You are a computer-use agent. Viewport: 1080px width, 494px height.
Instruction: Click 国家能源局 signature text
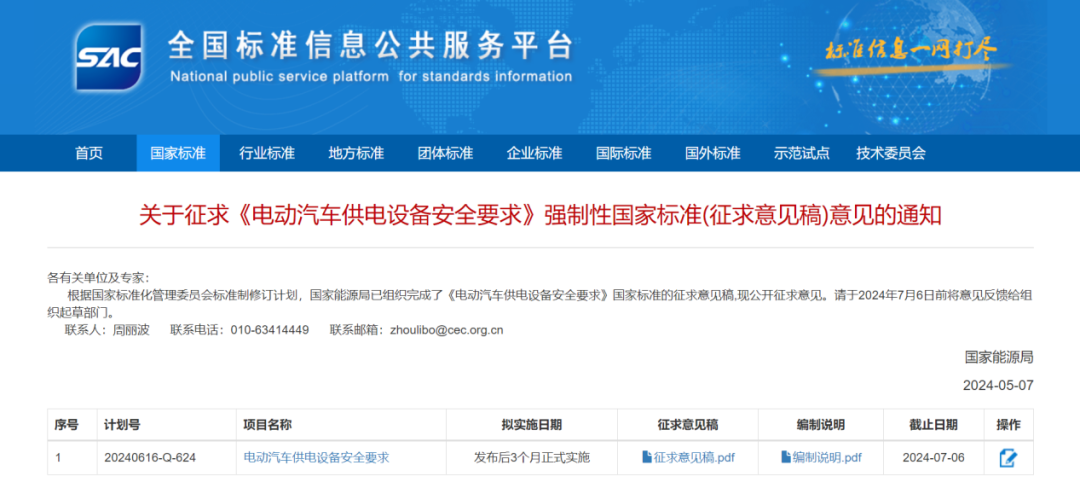coord(999,357)
